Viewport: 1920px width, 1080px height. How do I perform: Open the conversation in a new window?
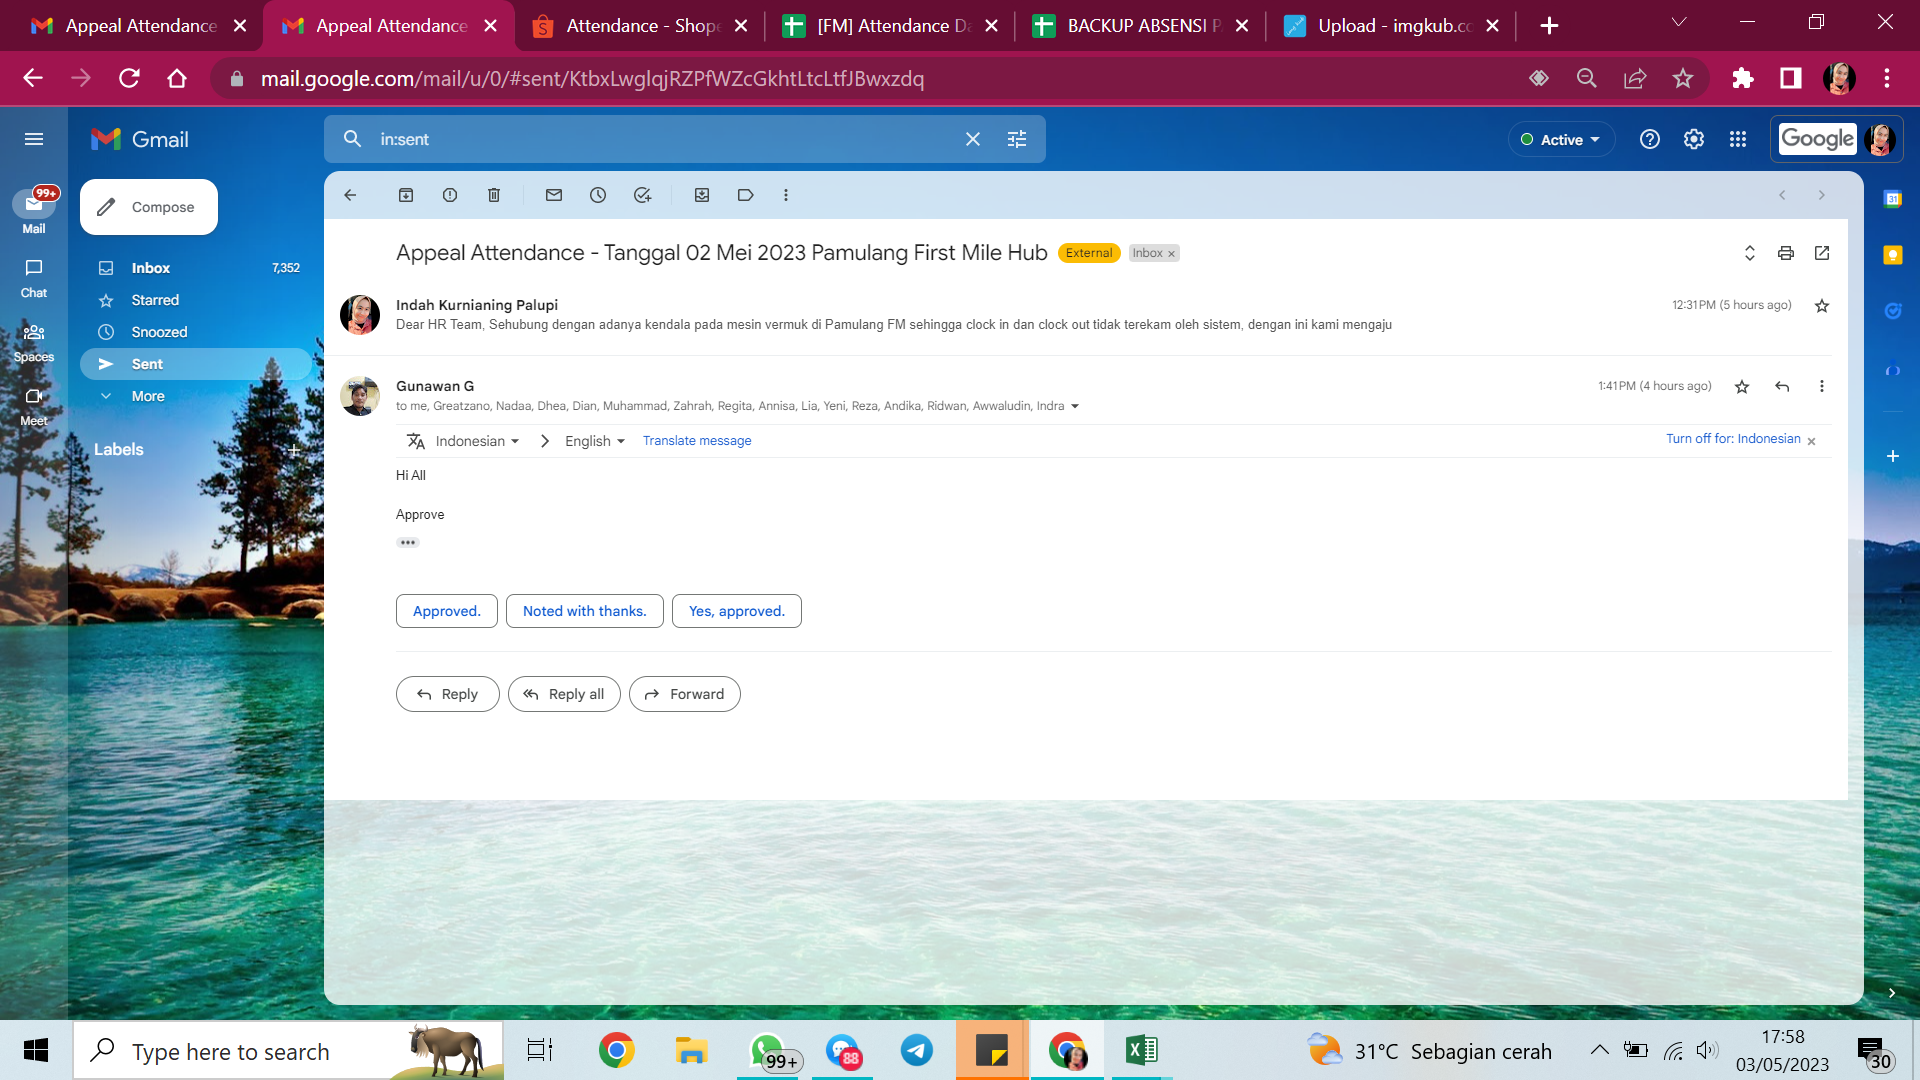1822,253
